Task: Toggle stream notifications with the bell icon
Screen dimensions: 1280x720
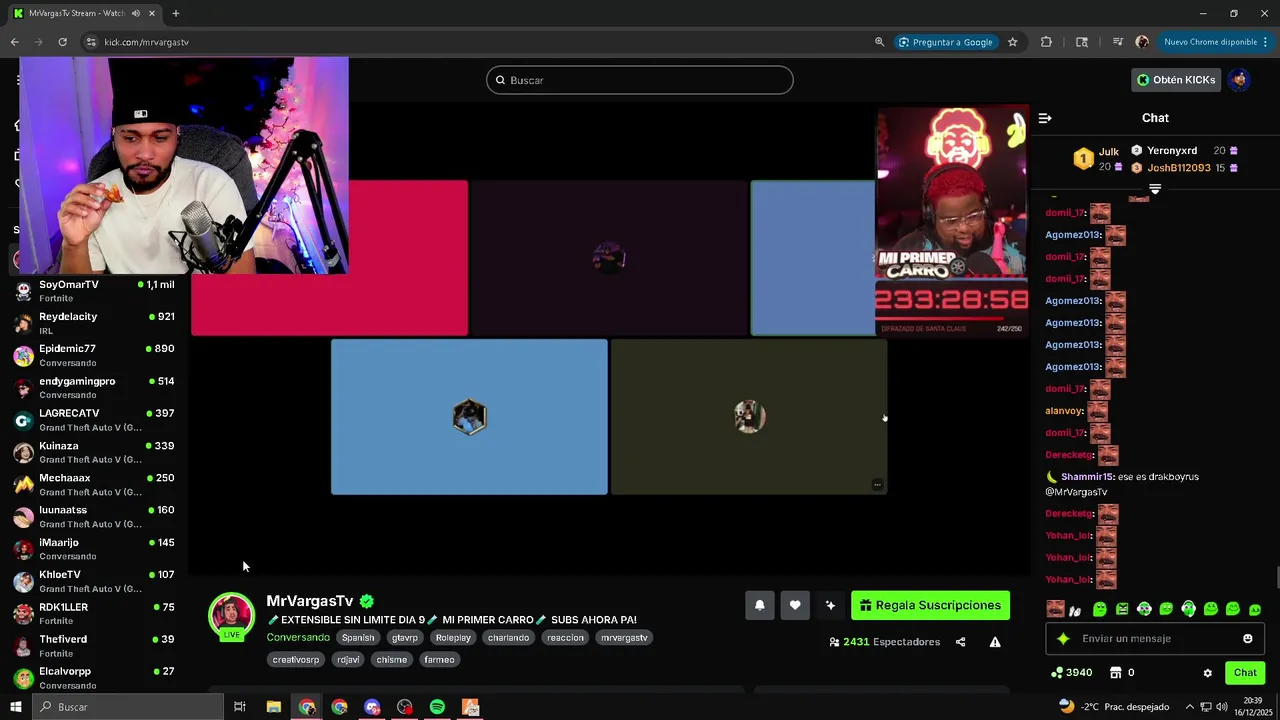Action: [x=760, y=605]
